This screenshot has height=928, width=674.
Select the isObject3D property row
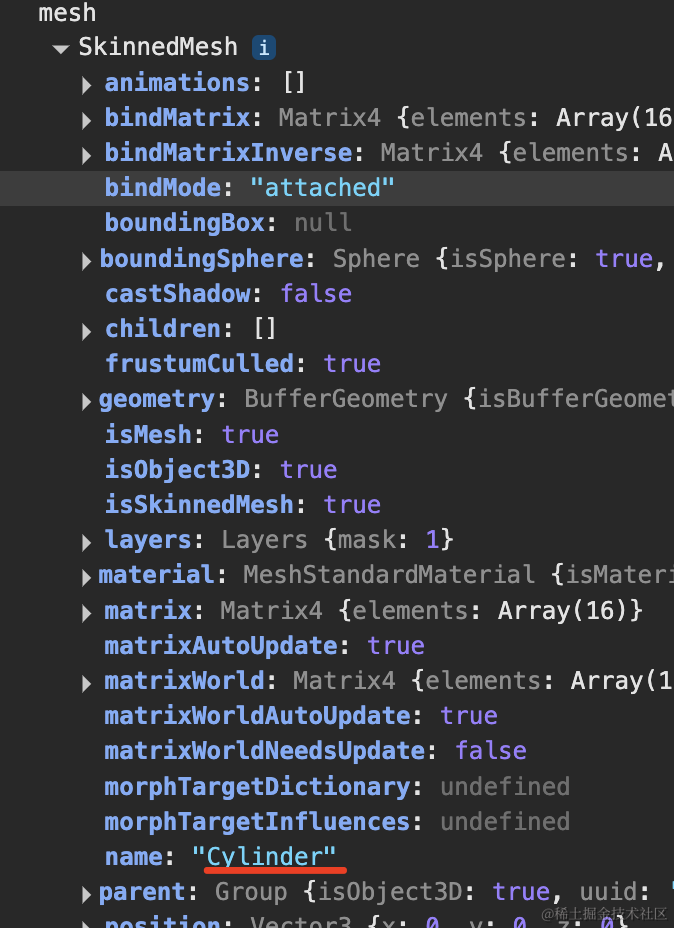221,469
